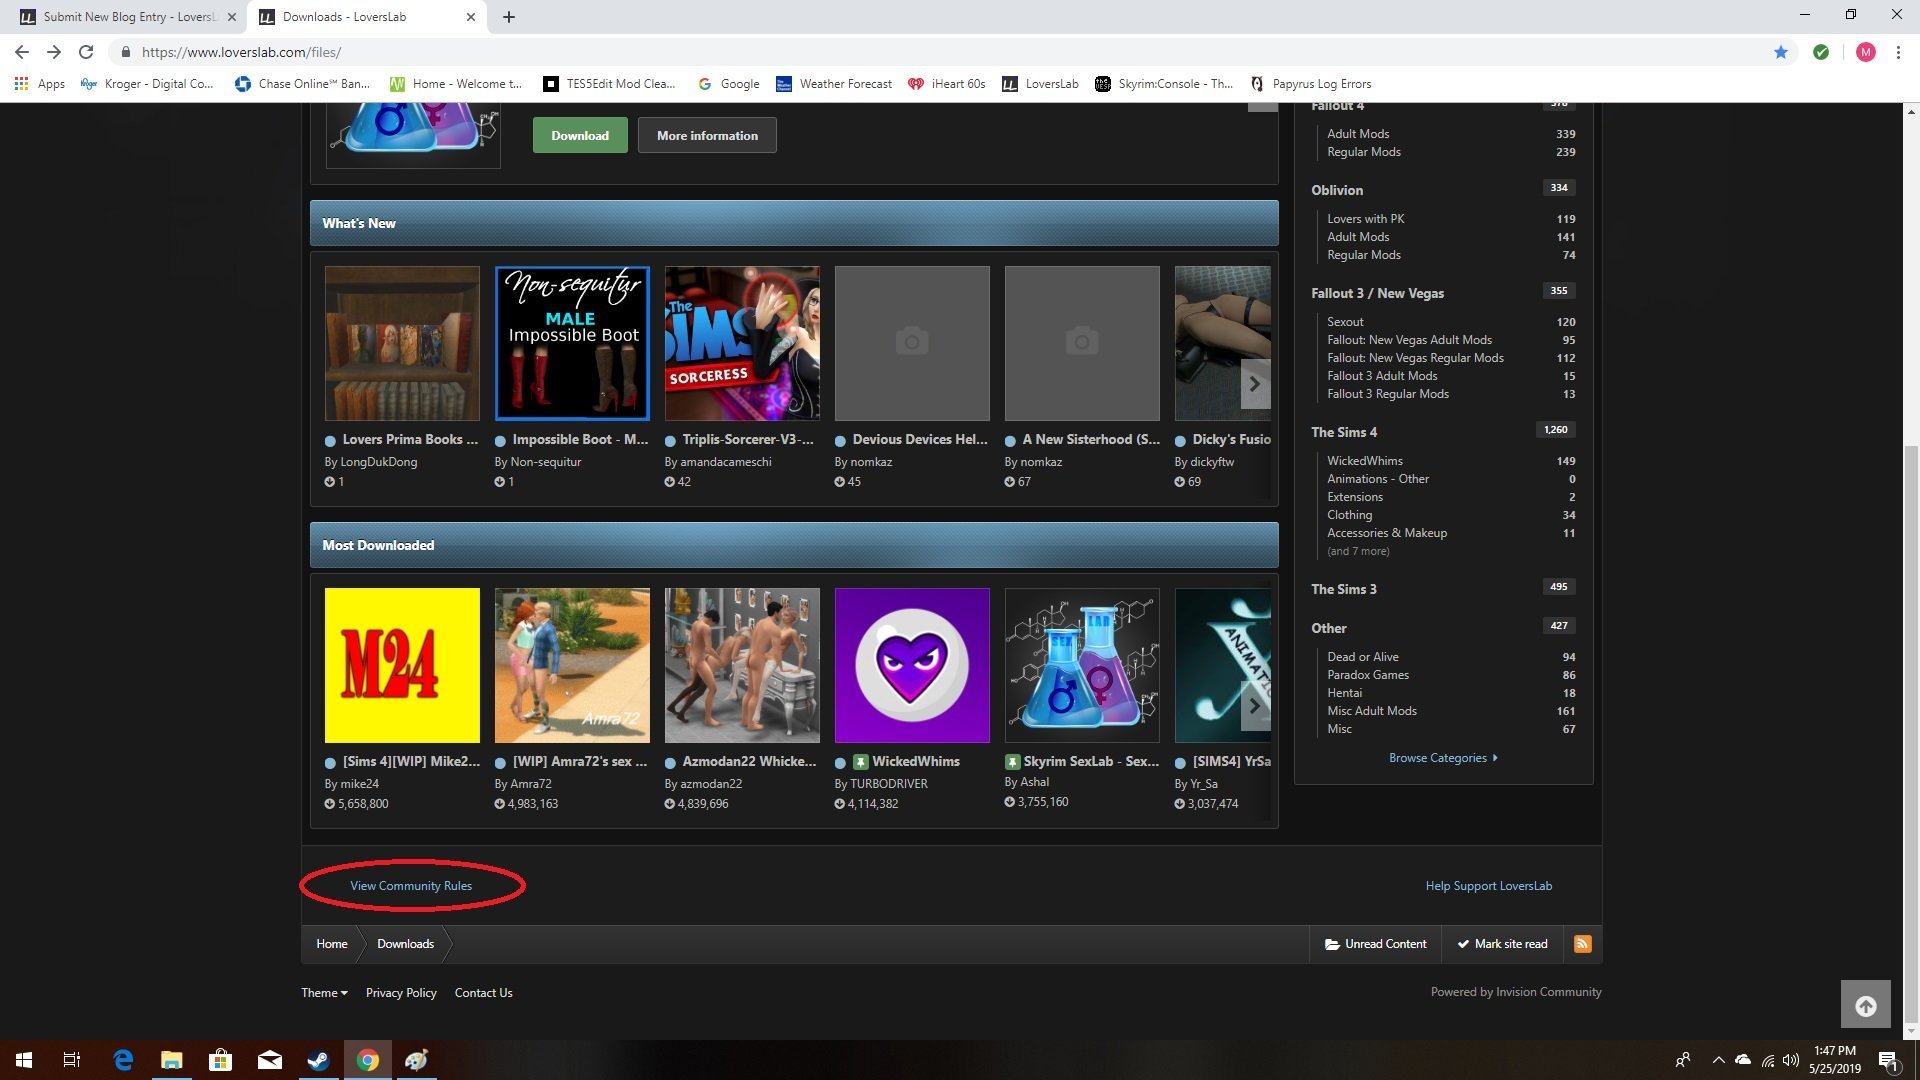This screenshot has width=1920, height=1080.
Task: Open Steam from the taskbar
Action: [x=319, y=1060]
